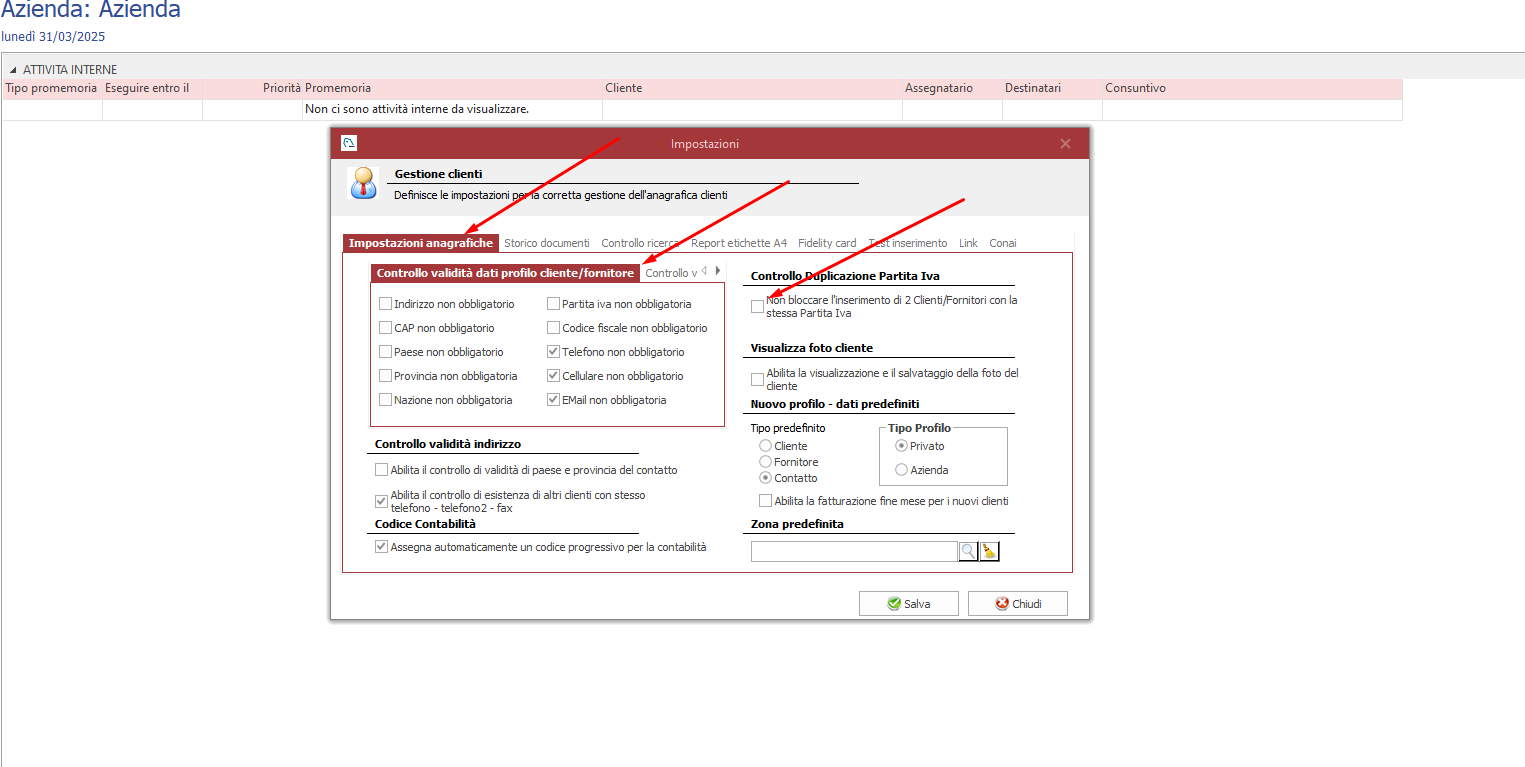Click the Zona predefinita input field

854,551
